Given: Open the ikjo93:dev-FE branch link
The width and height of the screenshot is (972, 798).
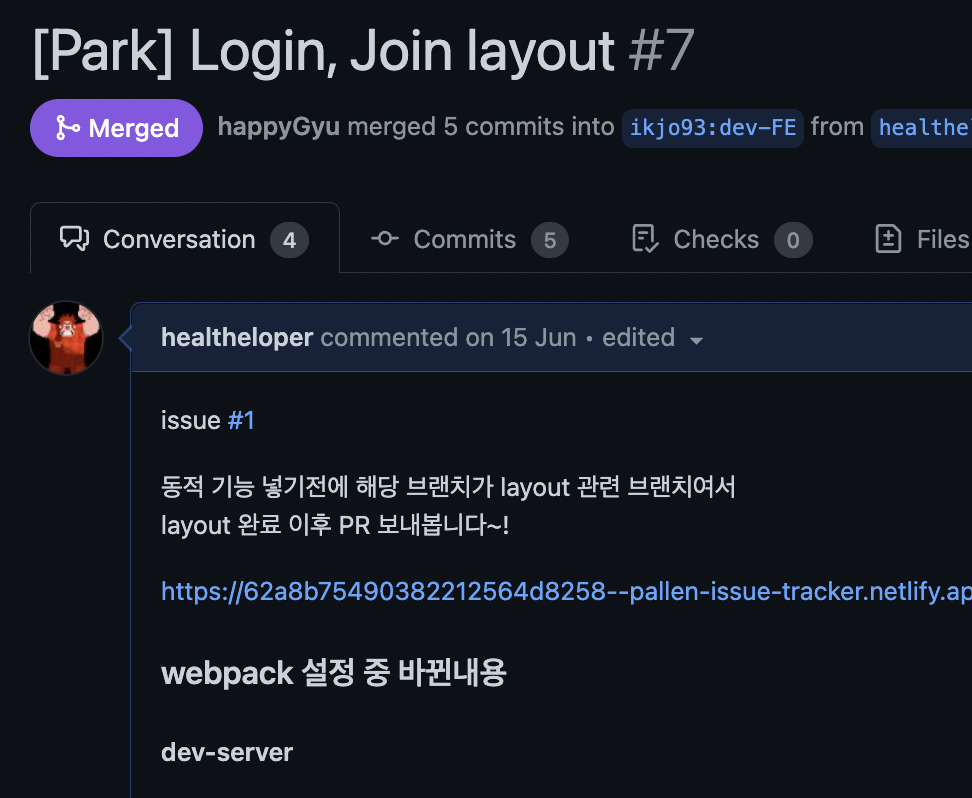Looking at the screenshot, I should pos(713,128).
